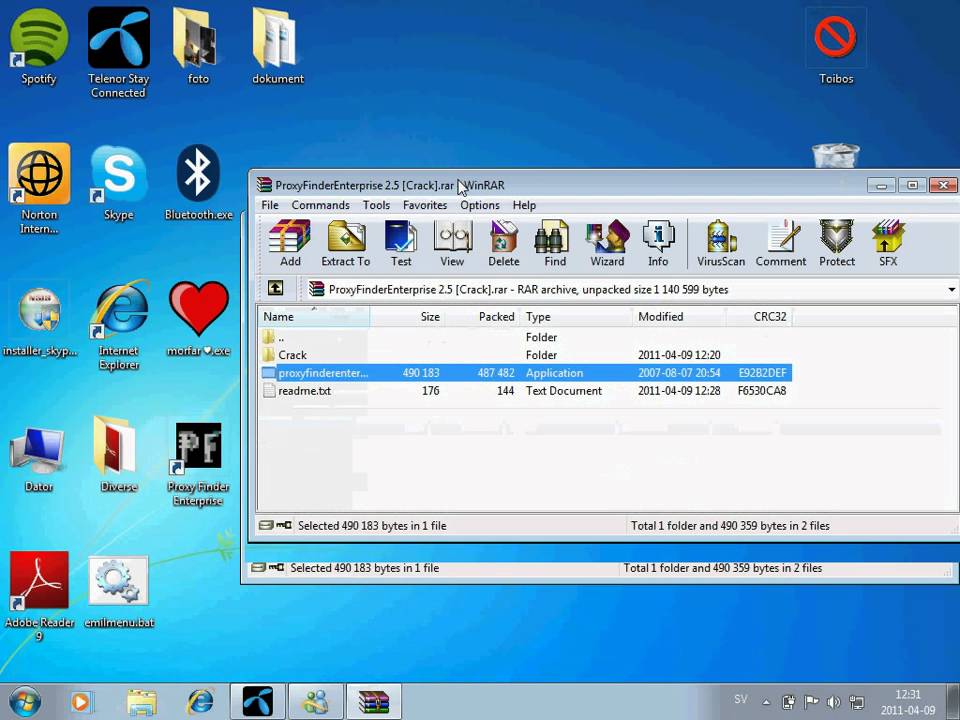Viewport: 960px width, 720px height.
Task: Sort list by CRC32 column header
Action: (760, 317)
